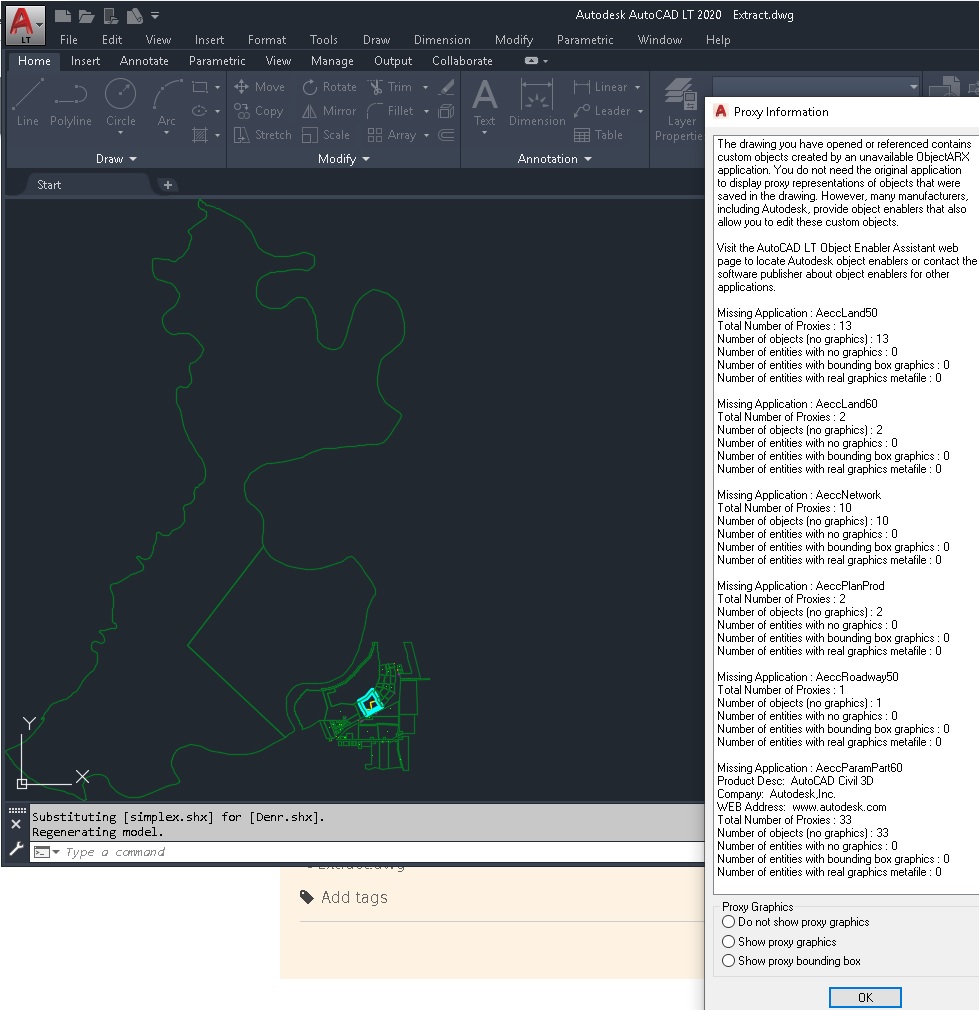Click the Copy tool
This screenshot has width=979, height=1010.
point(258,111)
